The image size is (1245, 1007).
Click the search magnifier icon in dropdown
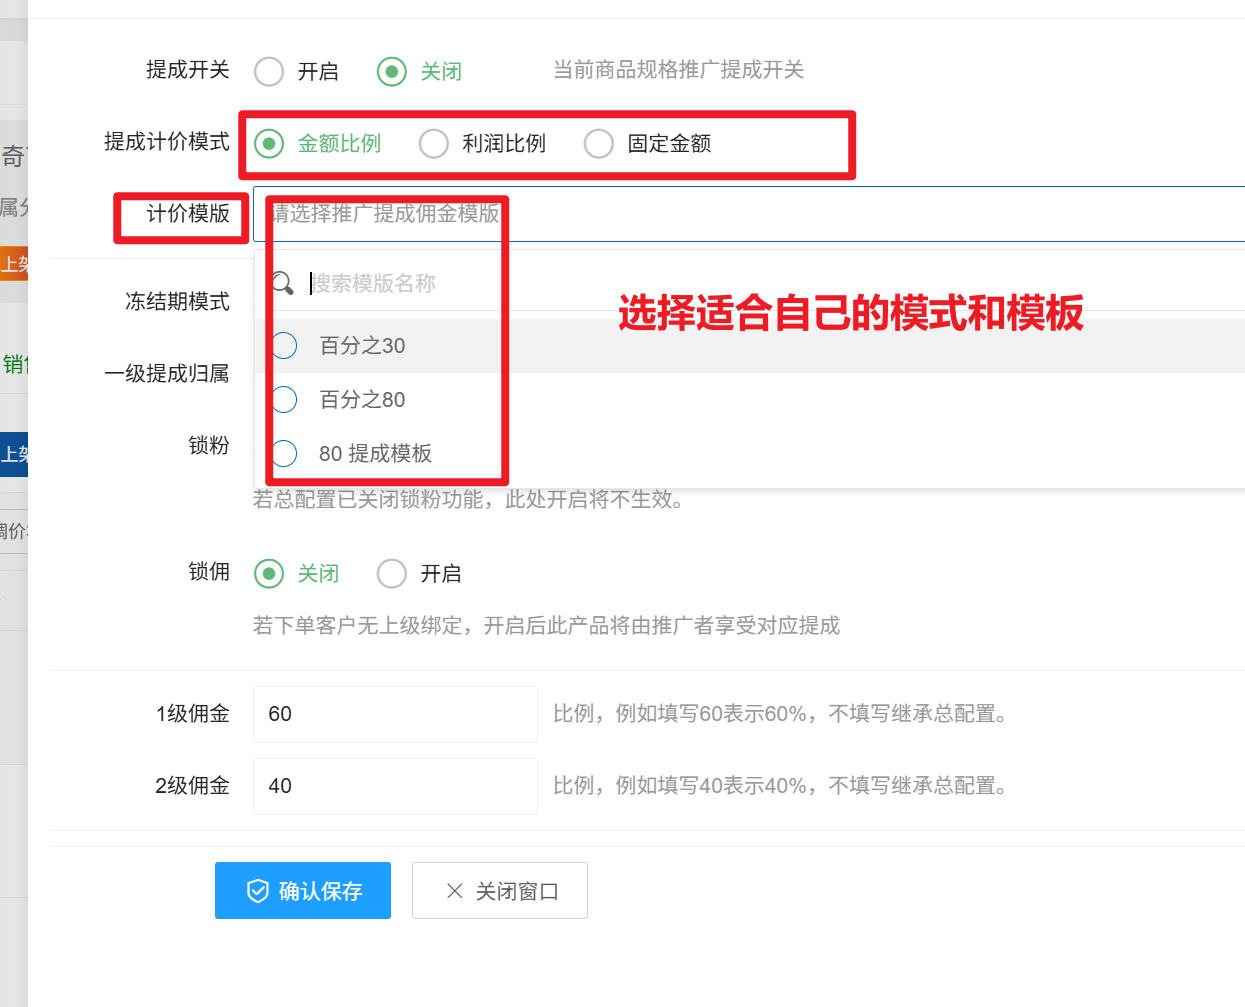tap(283, 283)
